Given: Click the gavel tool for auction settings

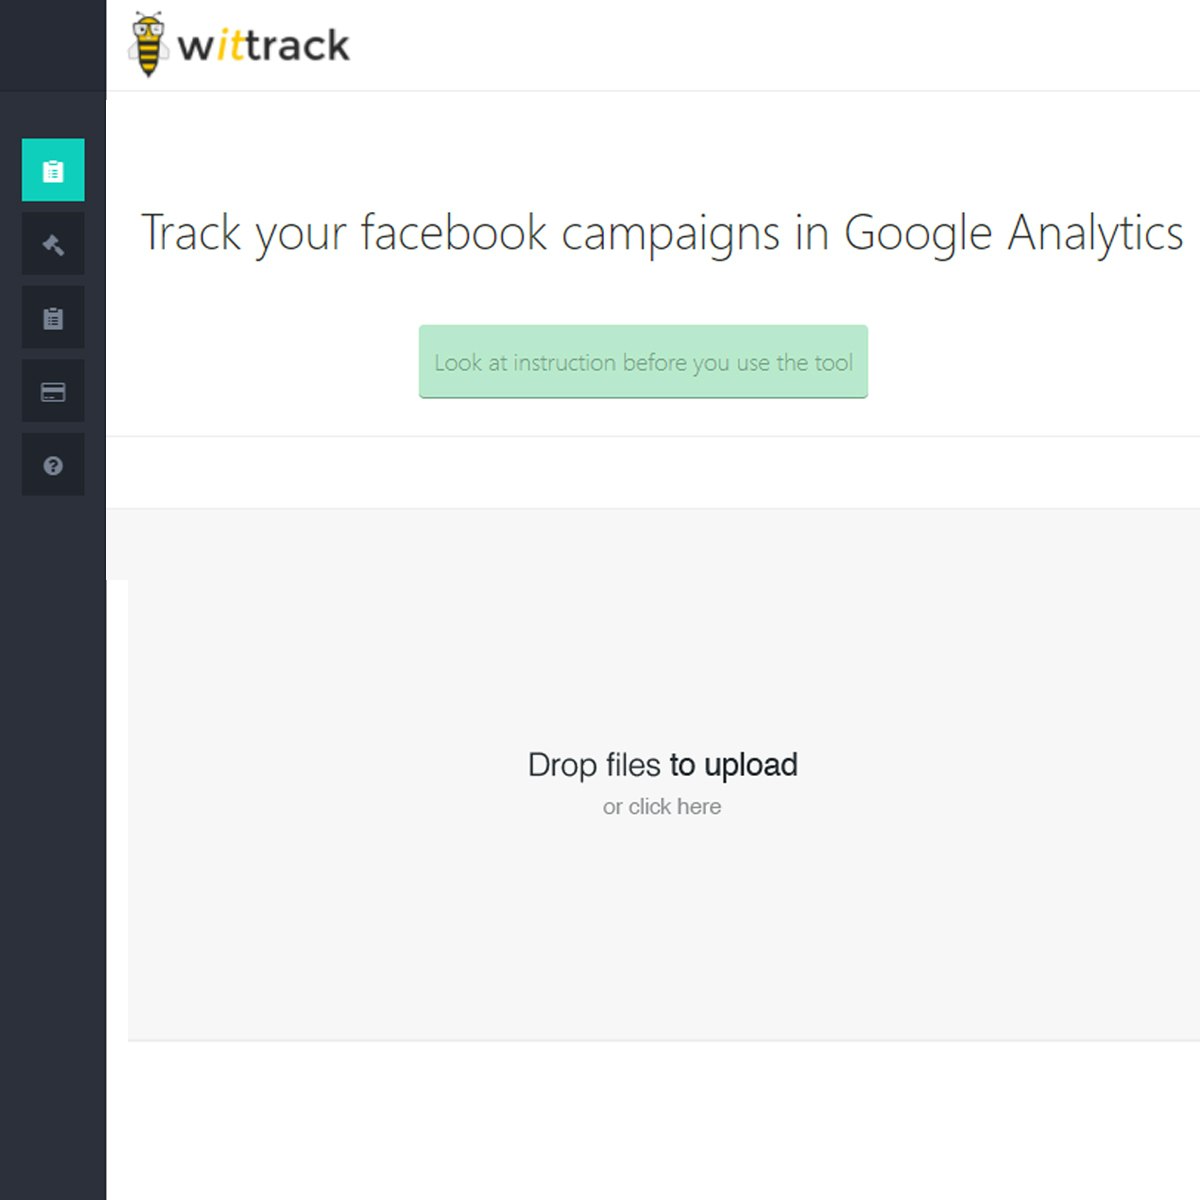Looking at the screenshot, I should [52, 243].
